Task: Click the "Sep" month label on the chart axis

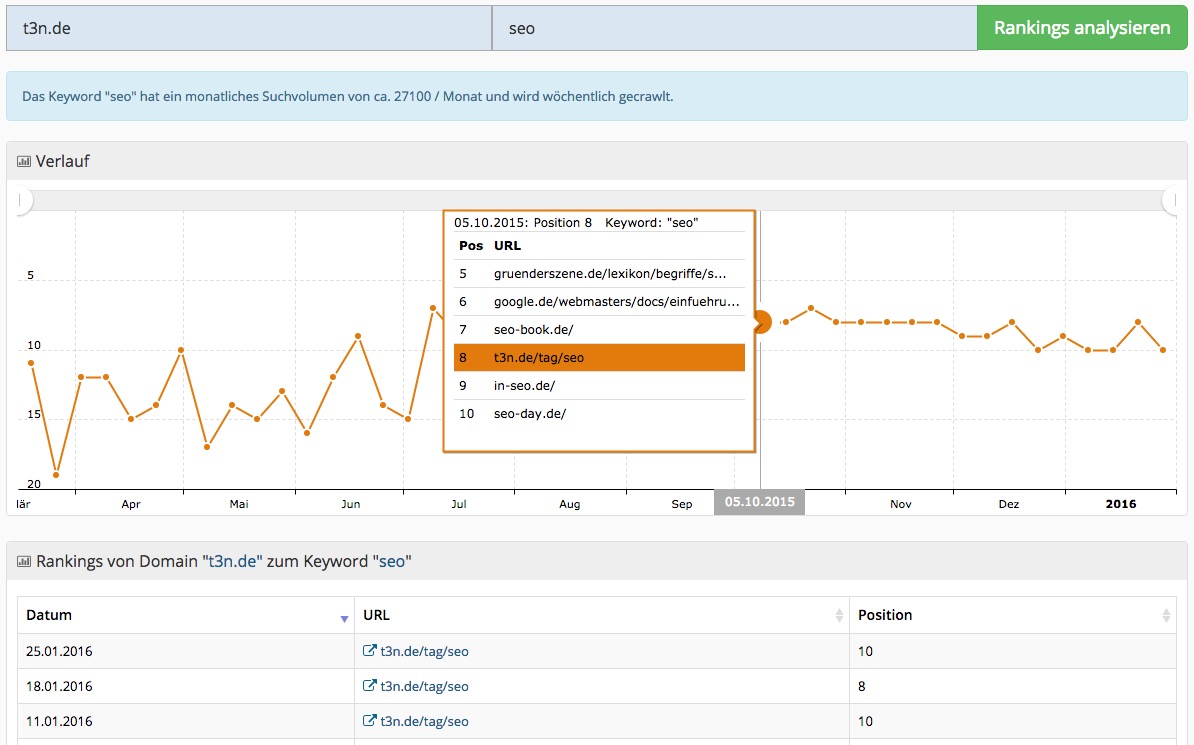Action: click(x=682, y=504)
